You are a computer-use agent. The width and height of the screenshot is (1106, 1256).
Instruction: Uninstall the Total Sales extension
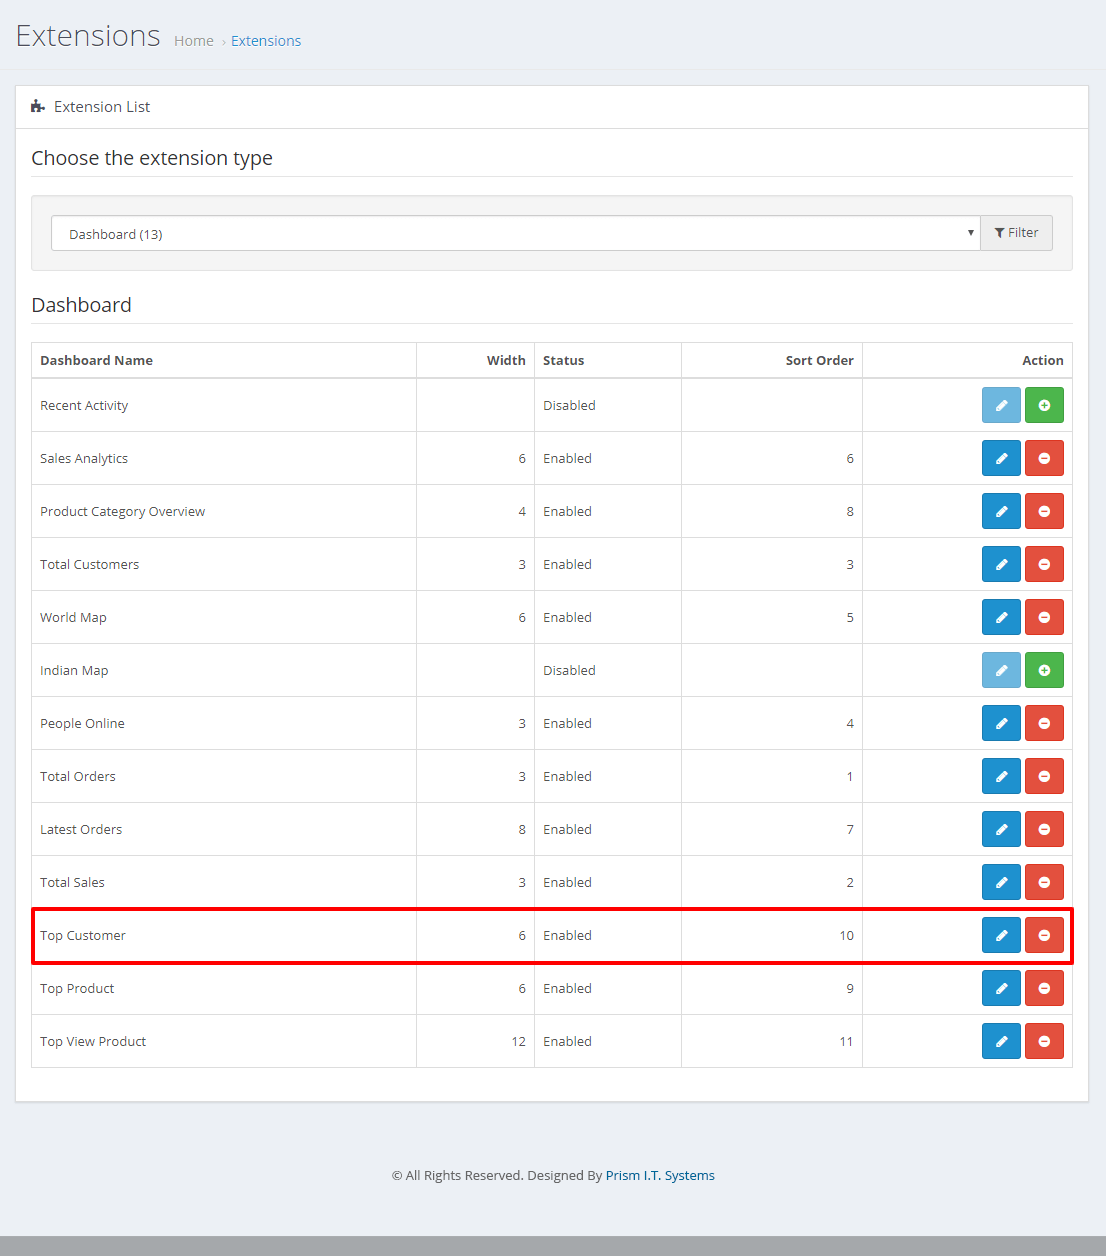click(x=1044, y=882)
